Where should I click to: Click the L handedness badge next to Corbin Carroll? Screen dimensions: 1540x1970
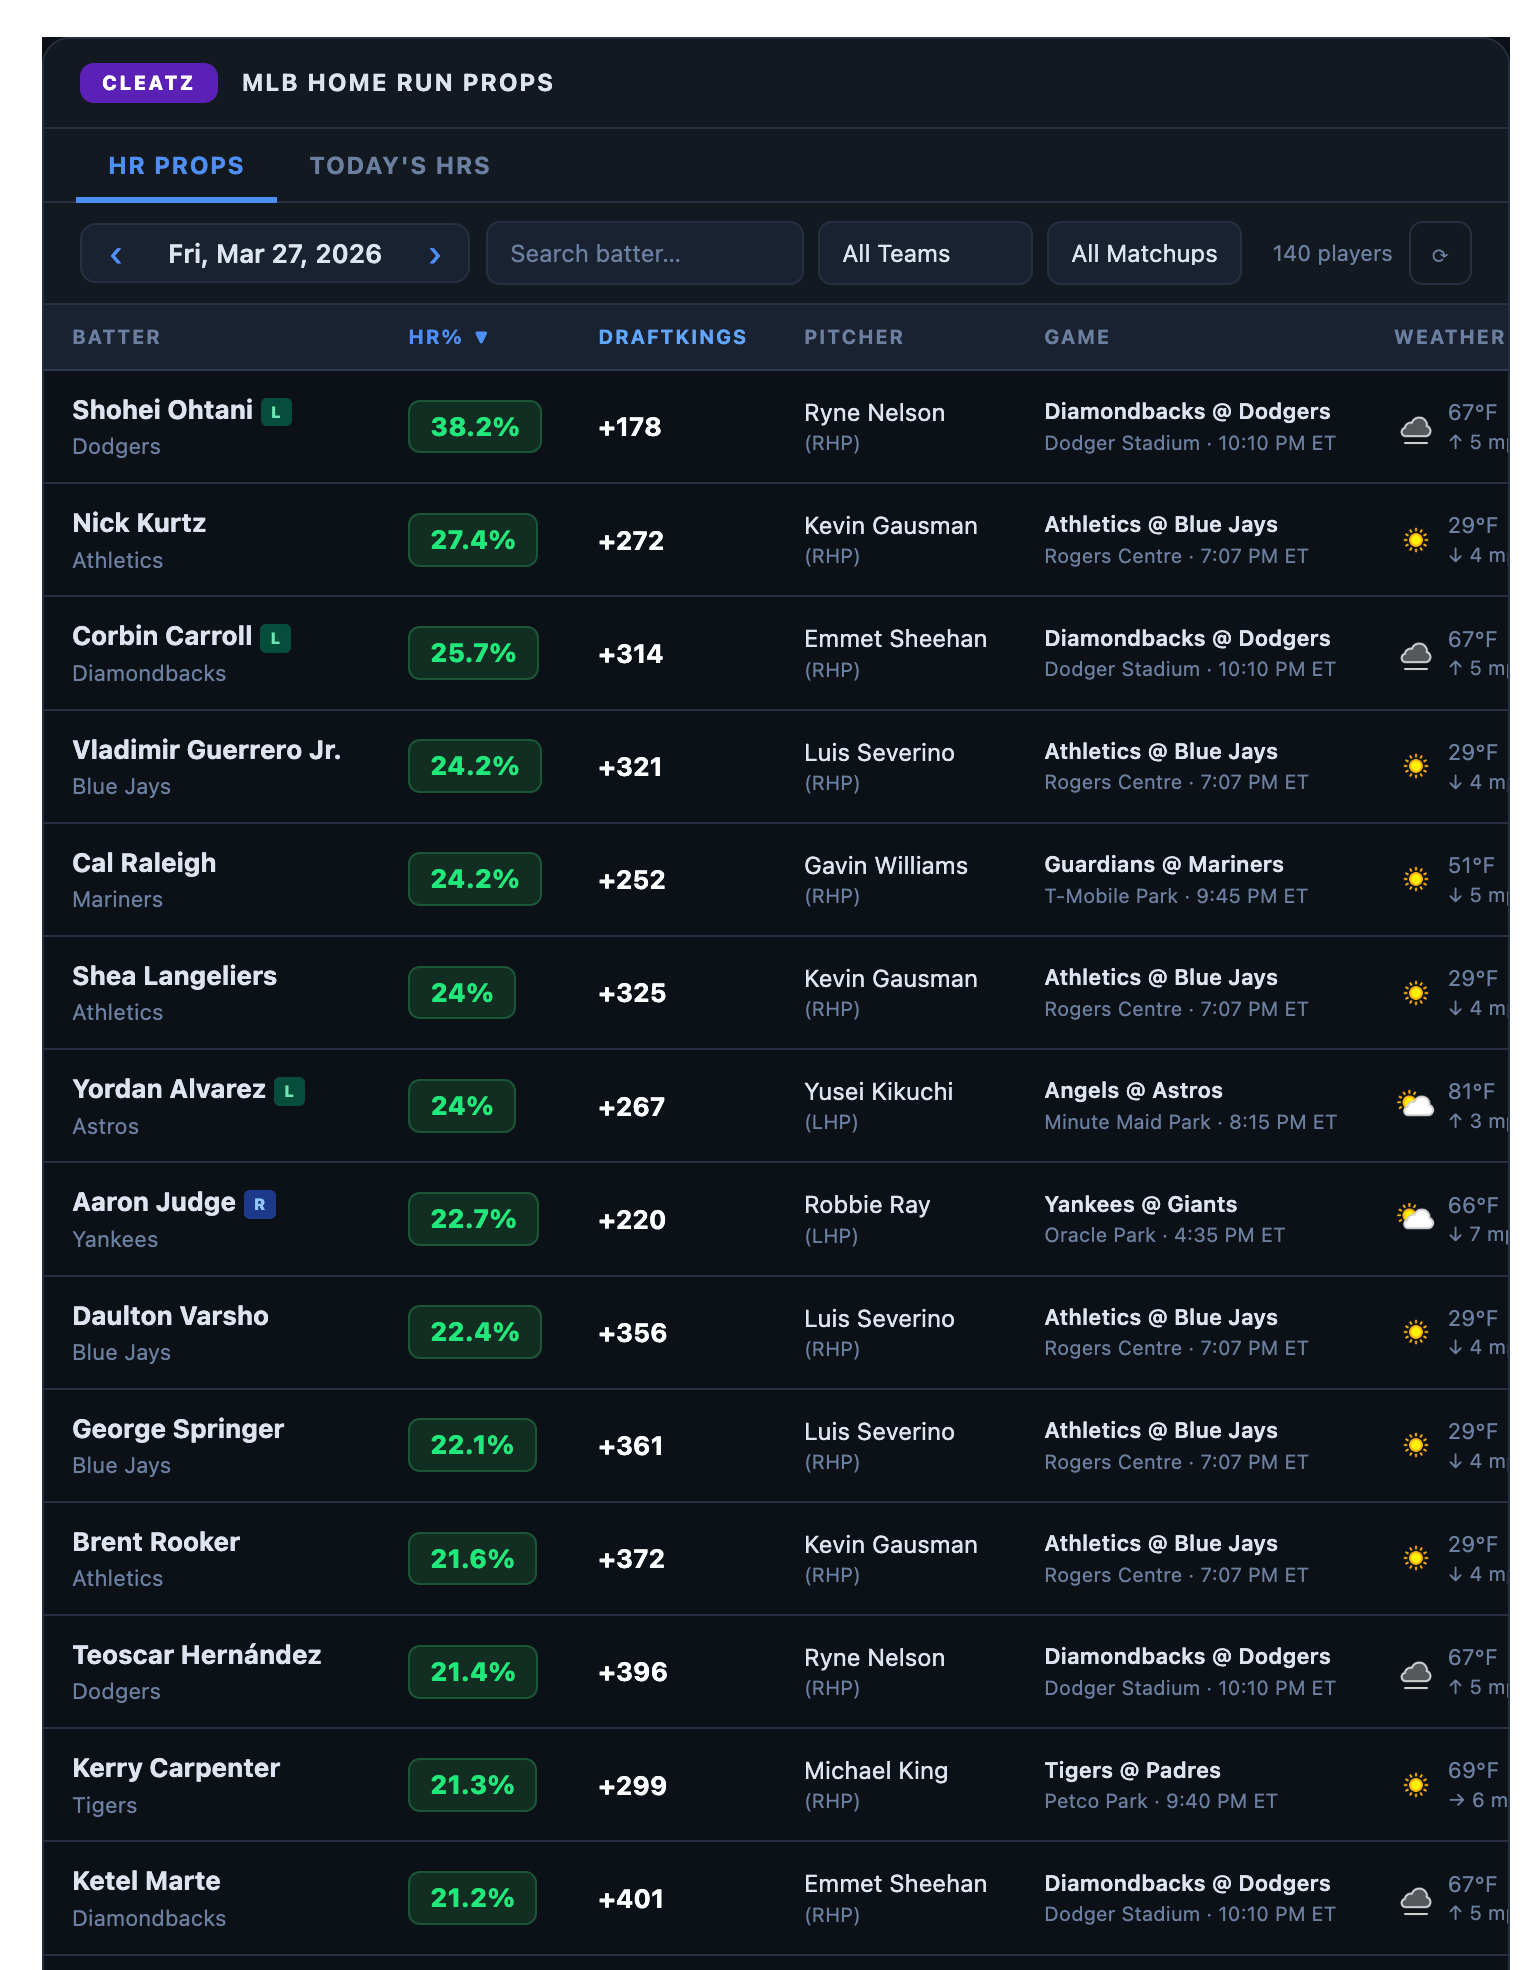click(275, 638)
